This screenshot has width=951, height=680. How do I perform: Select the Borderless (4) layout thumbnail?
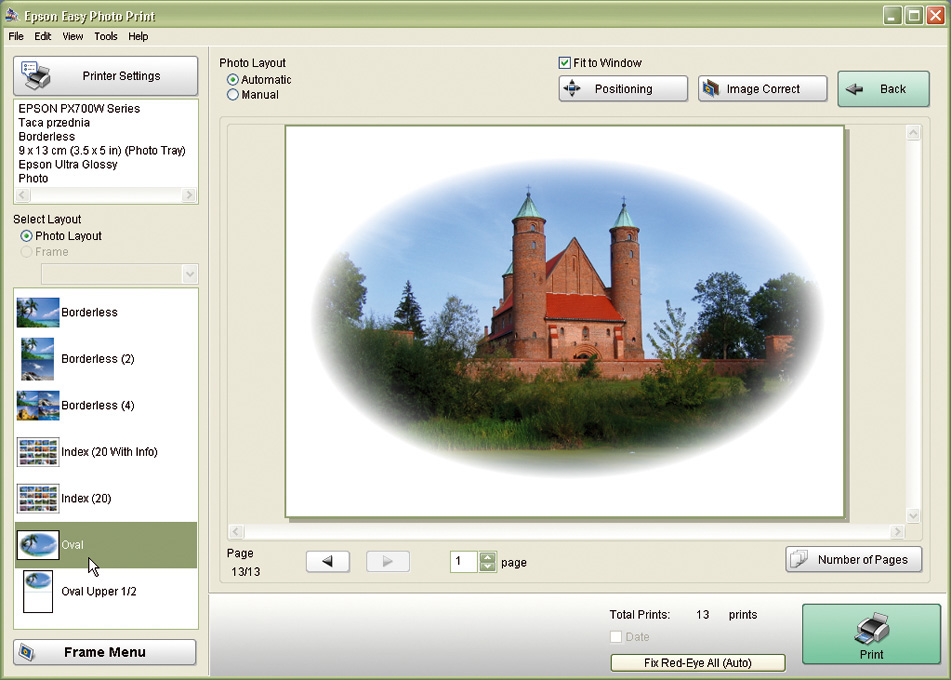(38, 405)
